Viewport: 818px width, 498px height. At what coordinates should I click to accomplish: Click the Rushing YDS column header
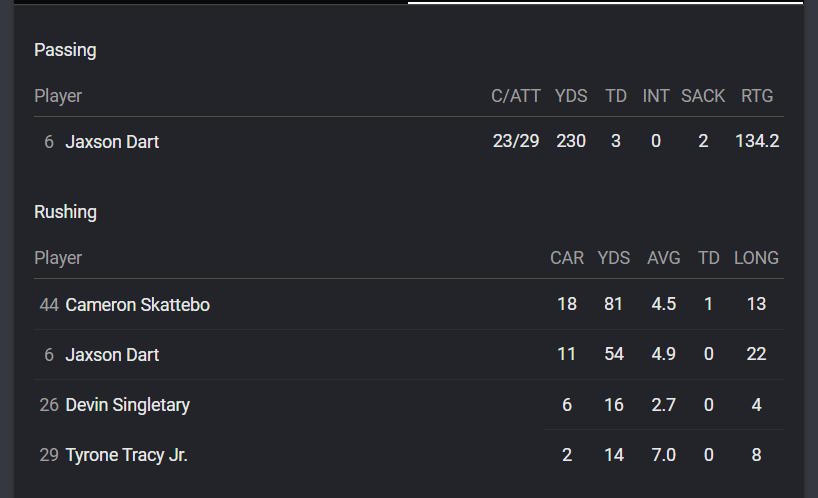[x=614, y=258]
